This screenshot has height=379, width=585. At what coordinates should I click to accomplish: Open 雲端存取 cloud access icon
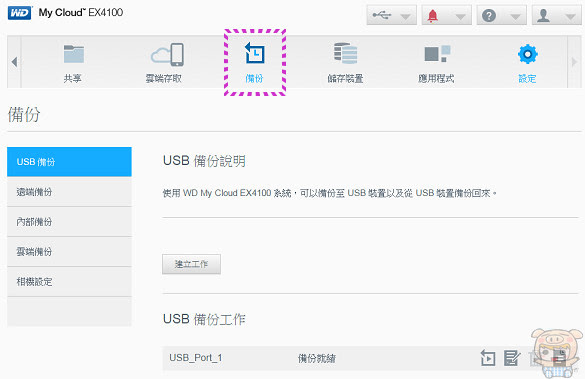[168, 54]
